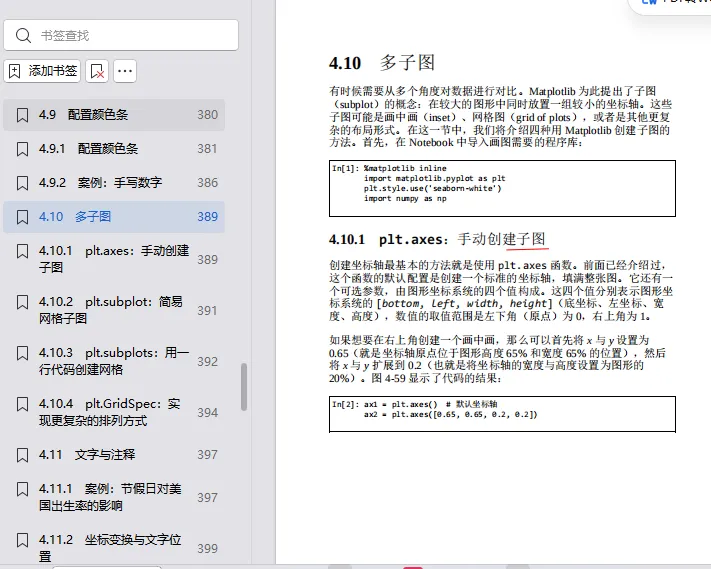The image size is (711, 569).
Task: Click bookmark icon beside 4.11 文字与注释
Action: coord(22,455)
